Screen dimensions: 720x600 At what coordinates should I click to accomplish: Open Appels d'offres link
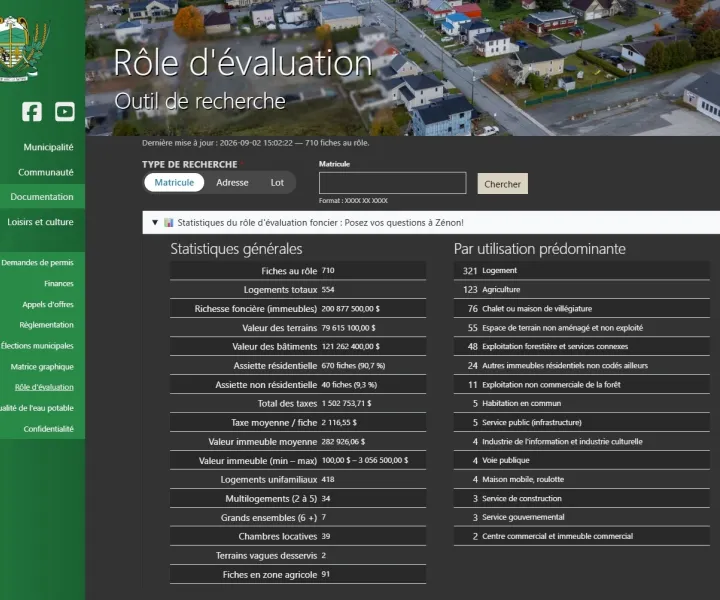click(x=48, y=304)
